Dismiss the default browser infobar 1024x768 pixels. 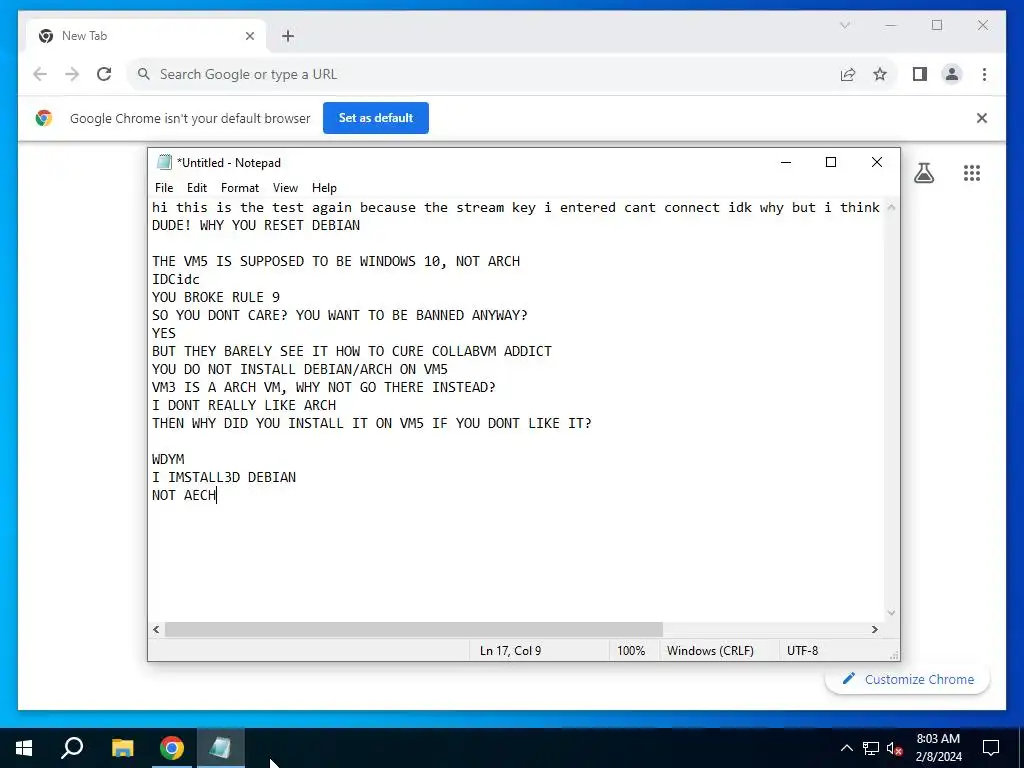(982, 118)
